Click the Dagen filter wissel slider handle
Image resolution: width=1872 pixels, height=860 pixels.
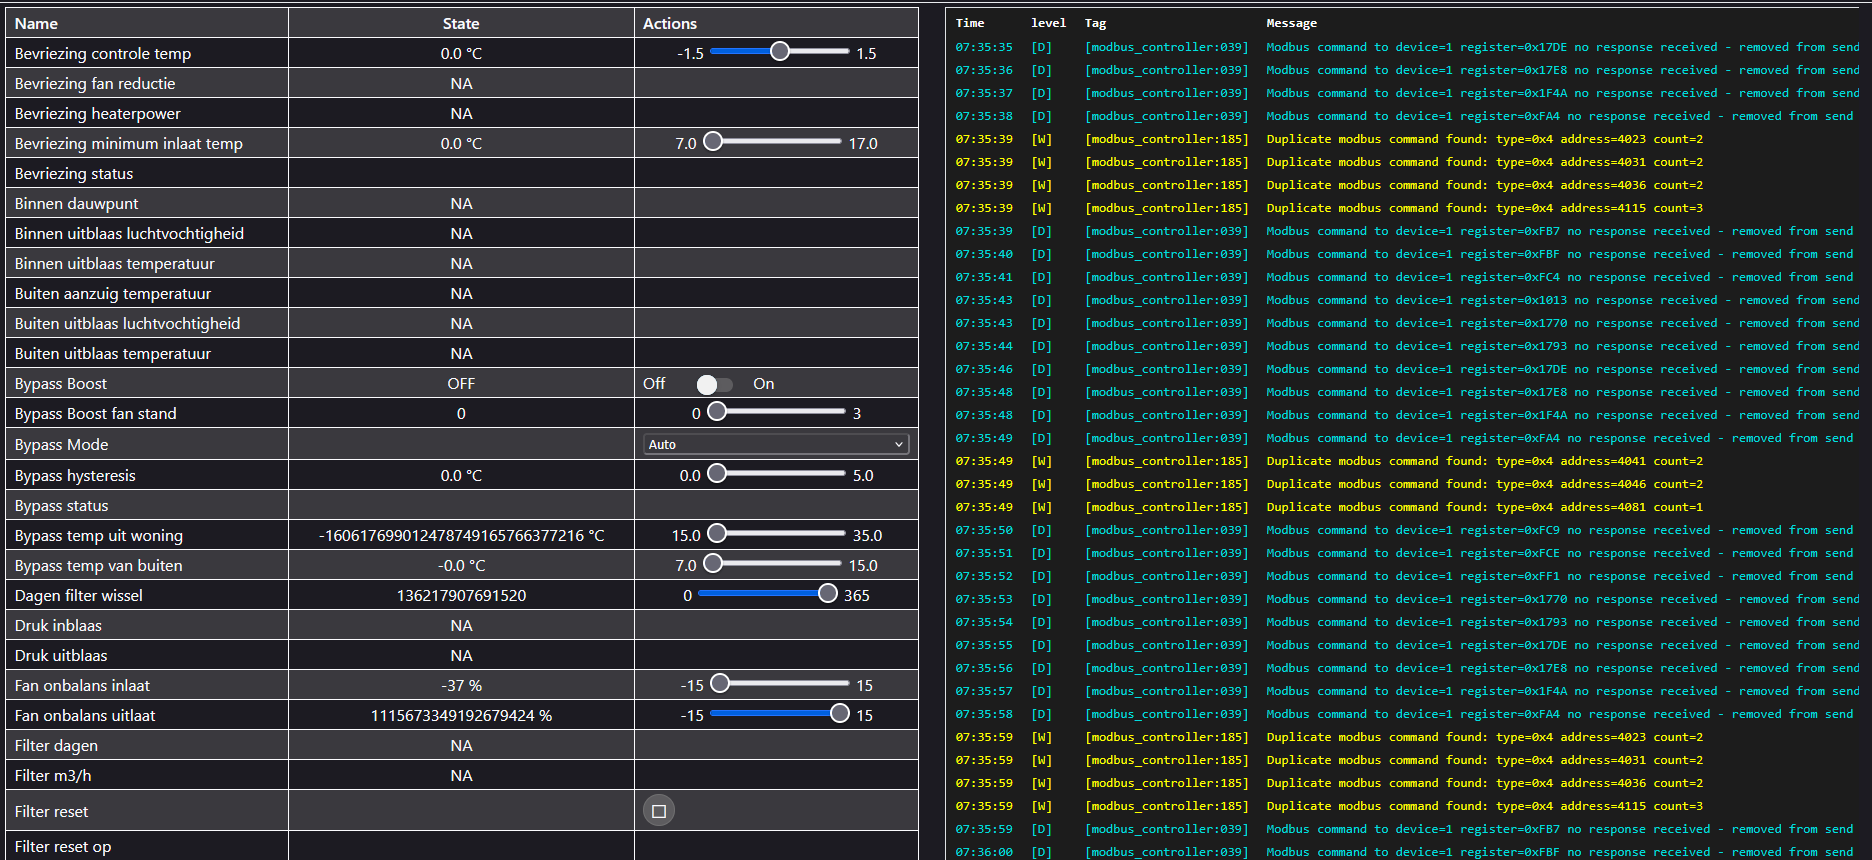coord(828,593)
